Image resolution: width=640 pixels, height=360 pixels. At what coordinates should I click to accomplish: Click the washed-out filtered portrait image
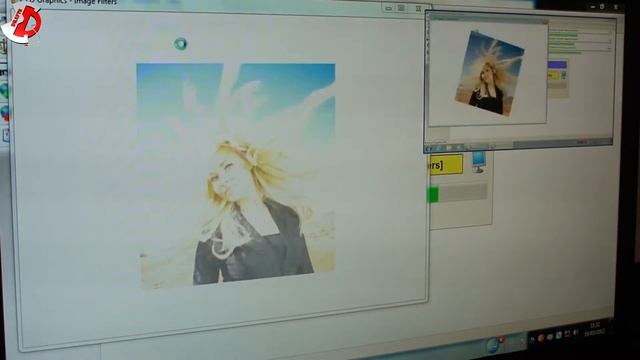(236, 176)
